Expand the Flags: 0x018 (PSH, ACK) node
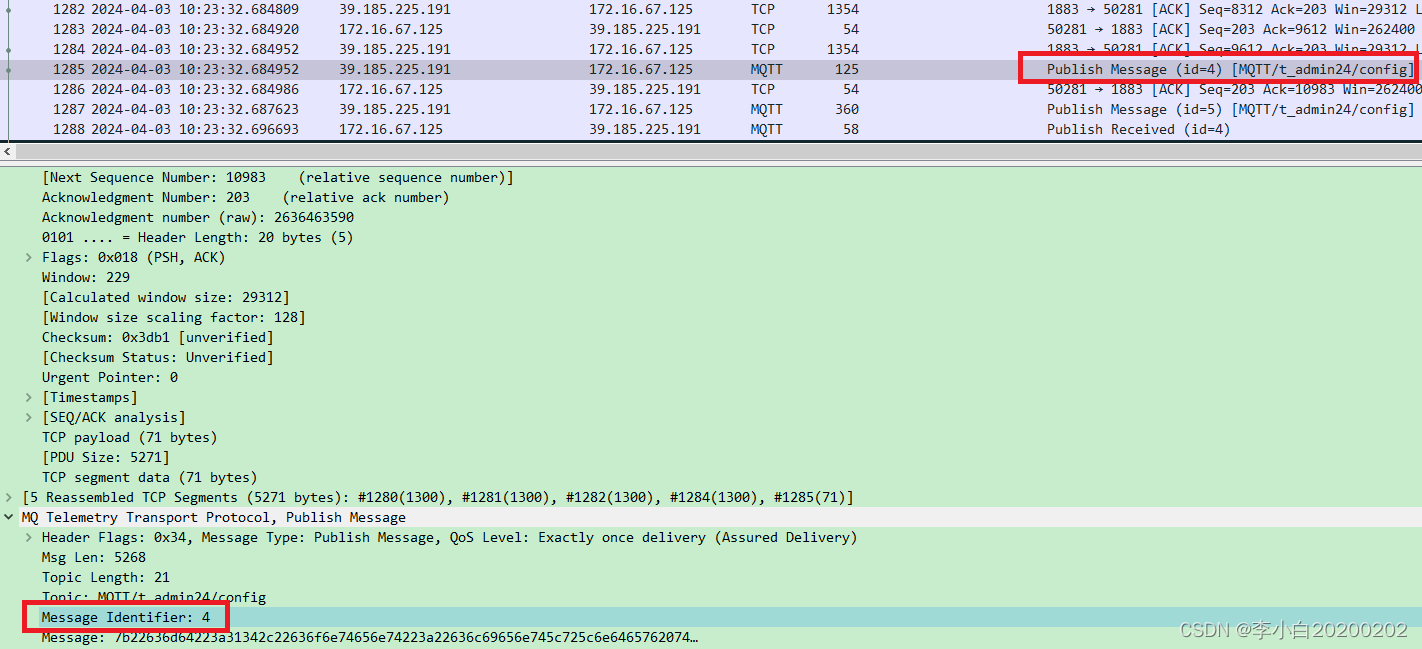This screenshot has width=1422, height=649. pyautogui.click(x=28, y=257)
